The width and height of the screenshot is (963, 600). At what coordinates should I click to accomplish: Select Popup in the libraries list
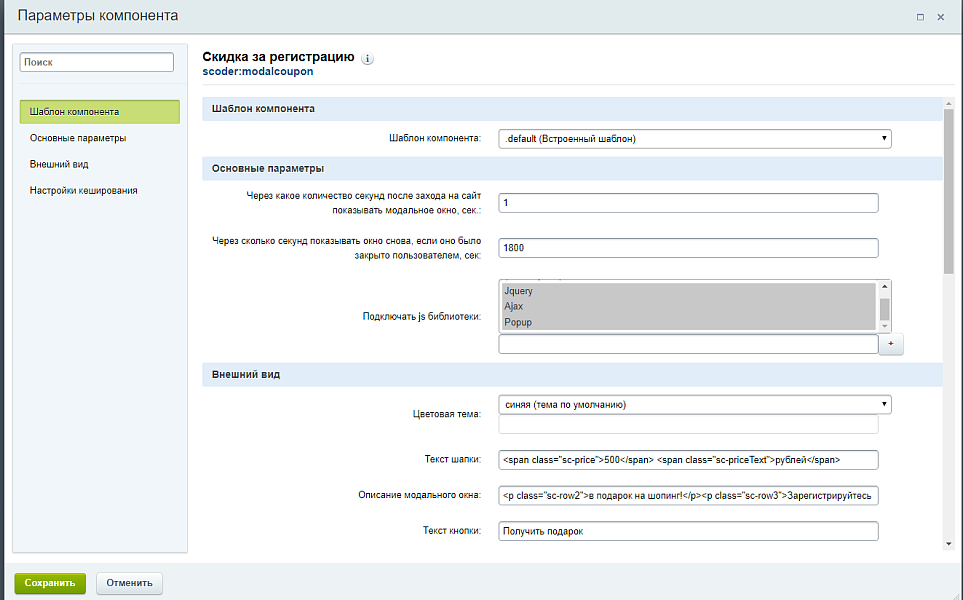pyautogui.click(x=688, y=322)
